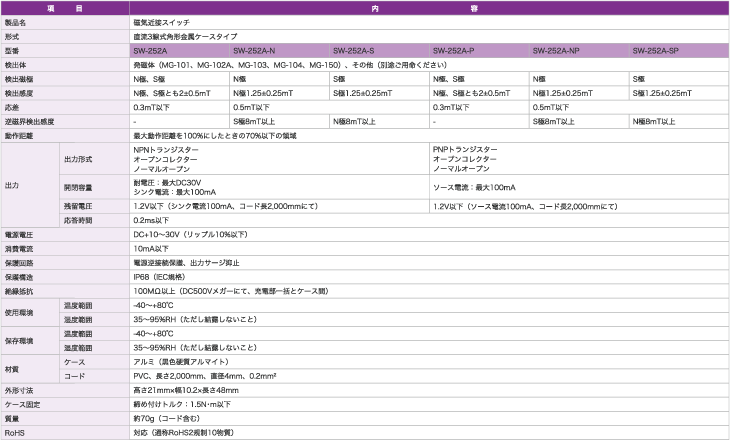730x440 pixels.
Task: Select the ソース電流：最大100mA cell
Action: [x=474, y=187]
